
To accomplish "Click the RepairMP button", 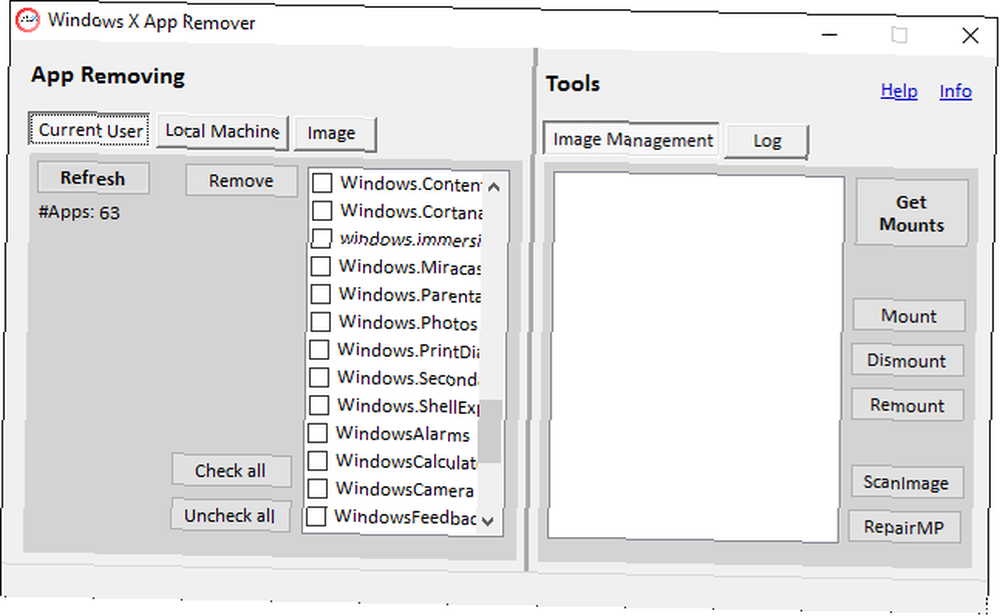I will click(904, 527).
